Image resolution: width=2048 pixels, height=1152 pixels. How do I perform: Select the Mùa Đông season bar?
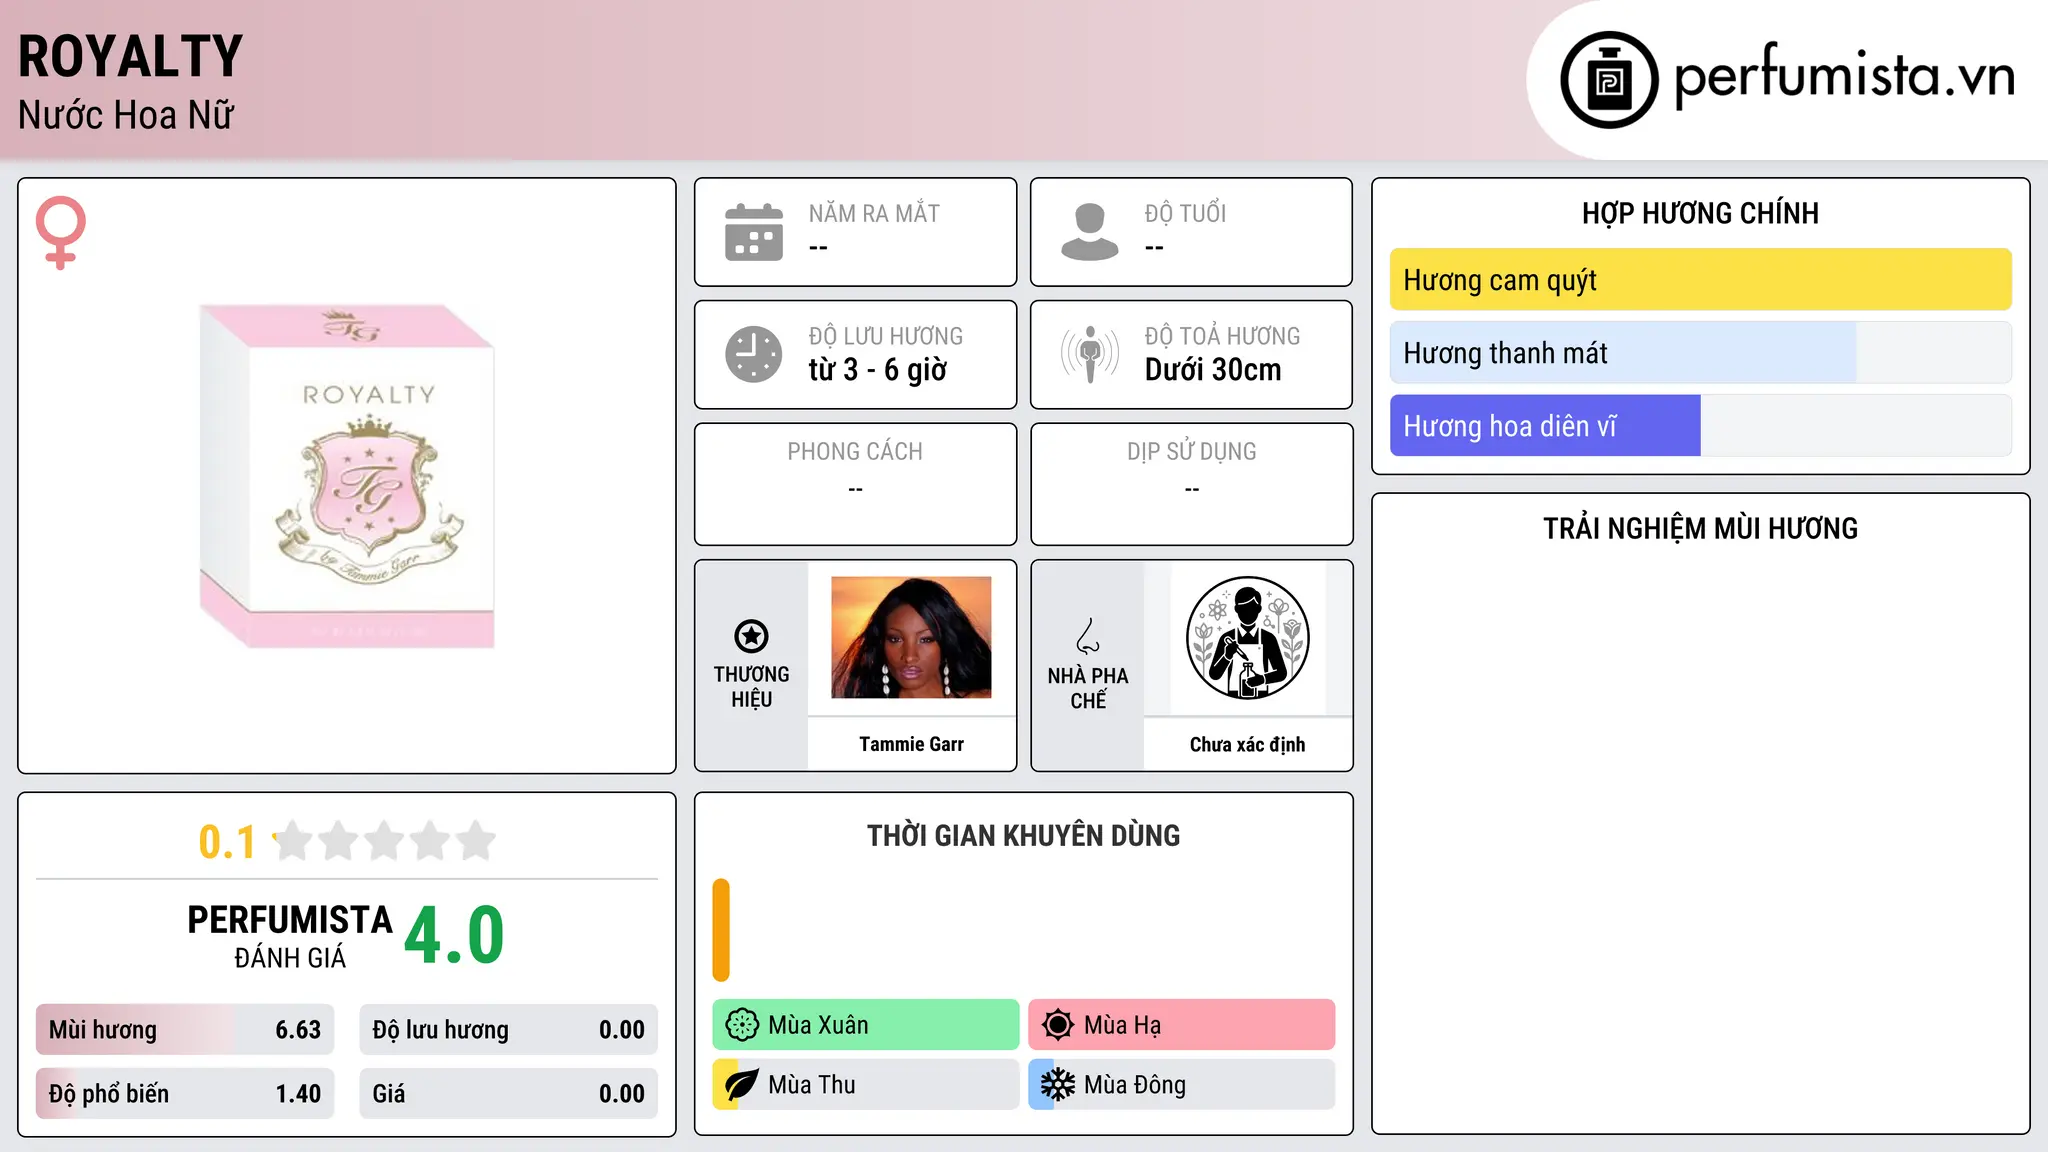pyautogui.click(x=1182, y=1085)
